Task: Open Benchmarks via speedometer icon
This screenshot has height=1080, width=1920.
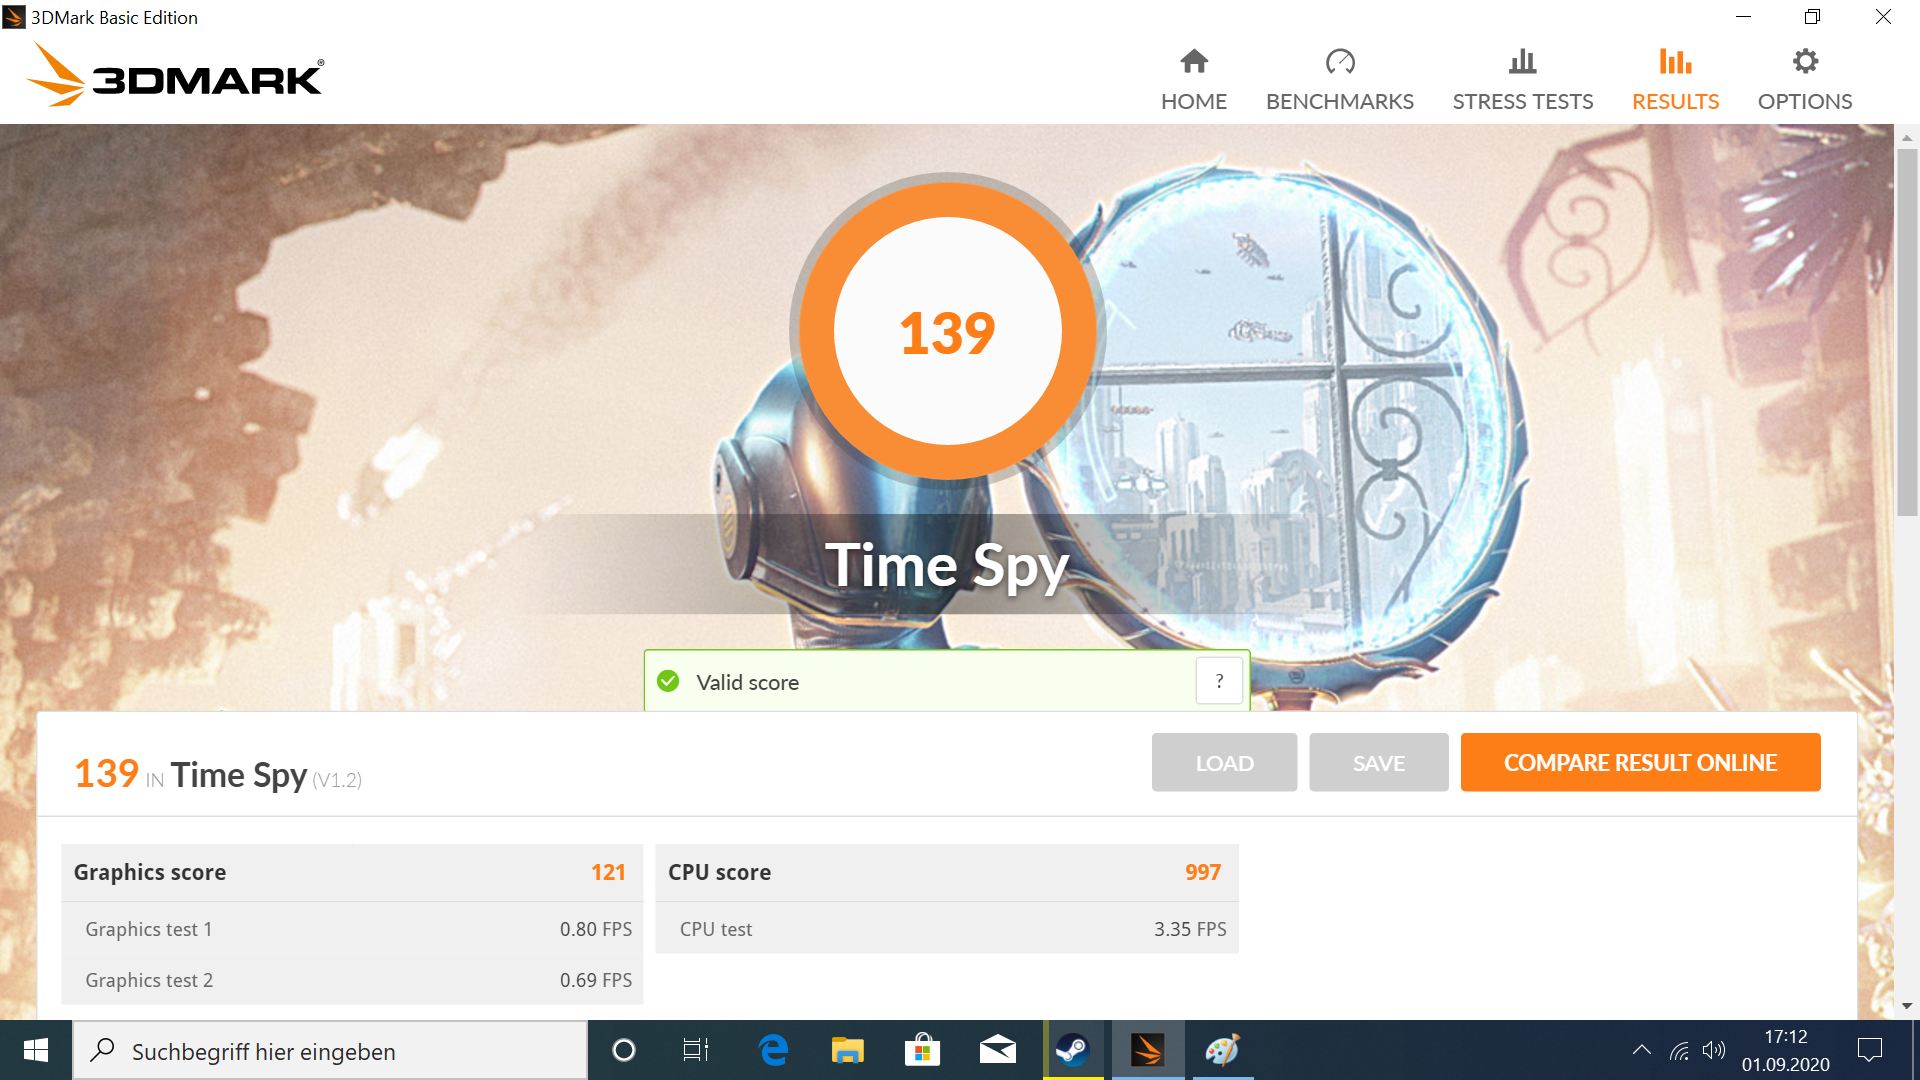Action: (x=1339, y=62)
